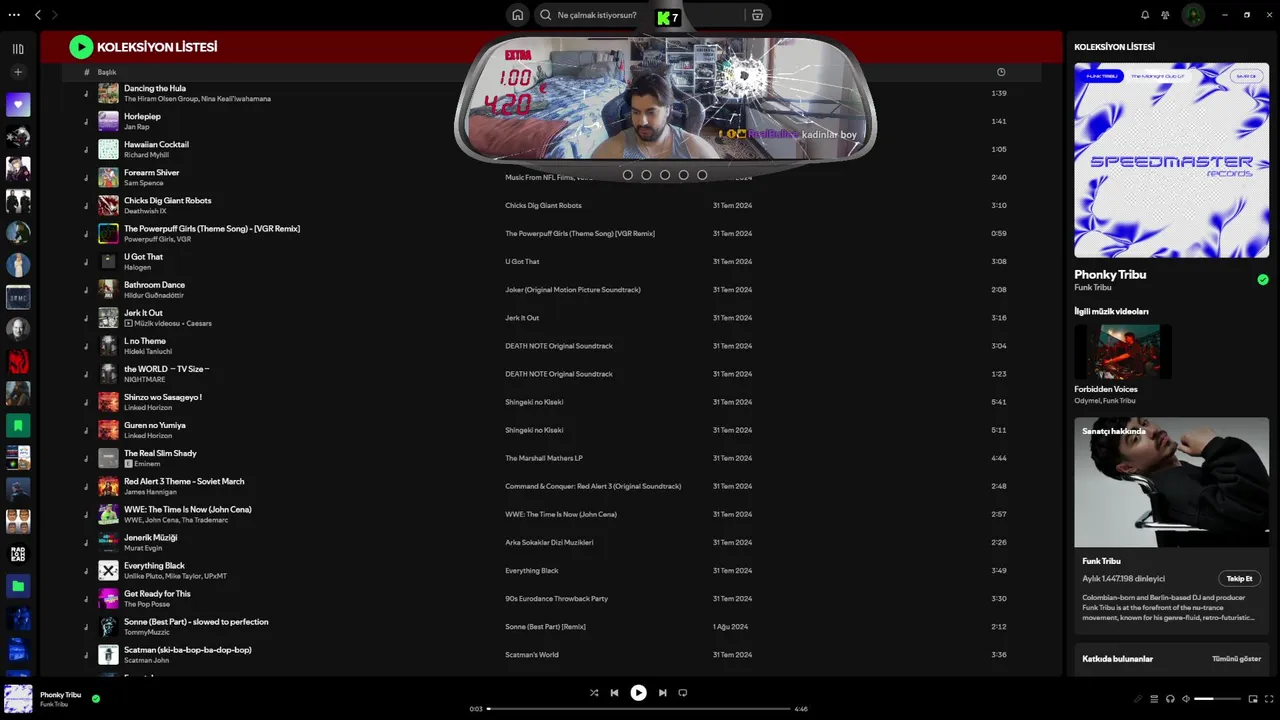Screen dimensions: 1280x720
Task: Open 'Tümünü göster' credits link
Action: (x=1236, y=659)
